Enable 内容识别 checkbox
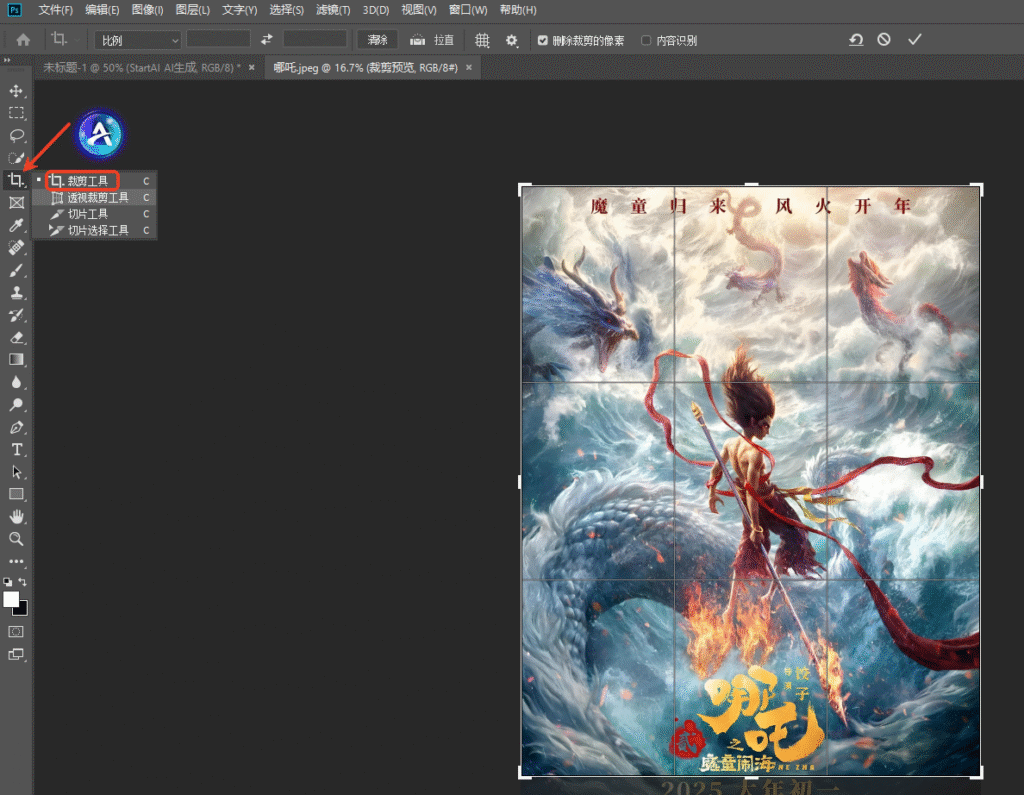Viewport: 1024px width, 795px height. 646,41
